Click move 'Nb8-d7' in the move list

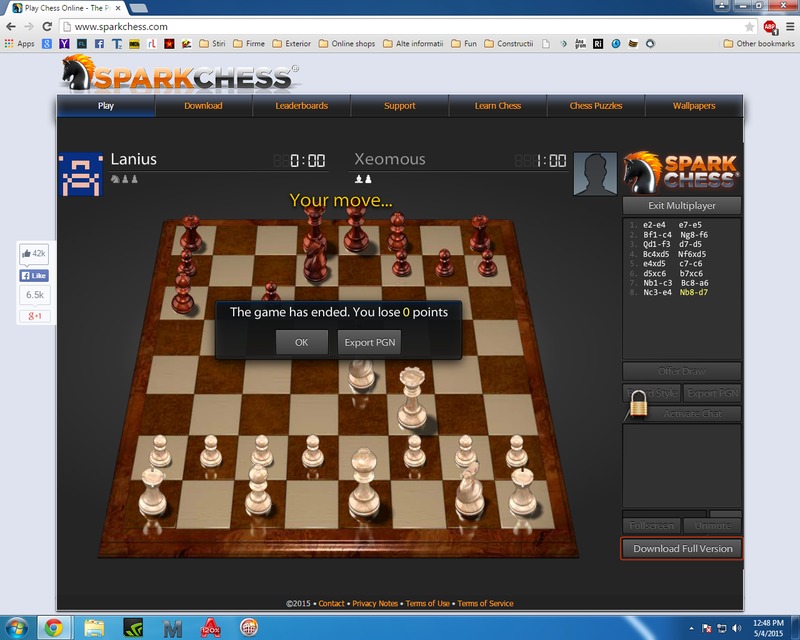693,292
